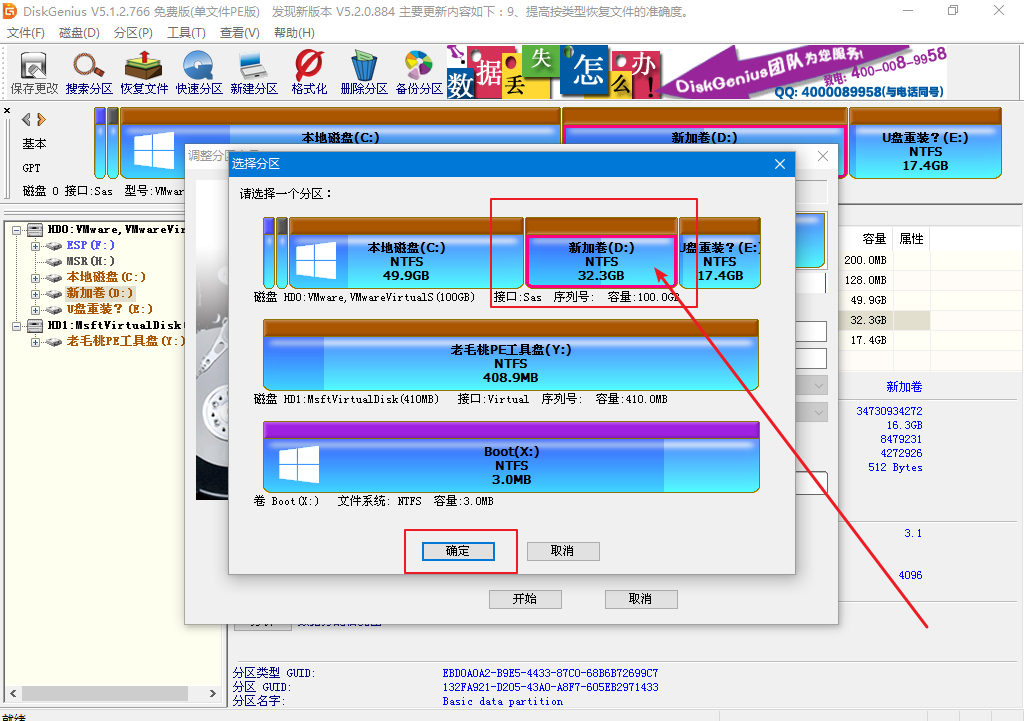Screen dimensions: 1024x721
Task: Select HD1:MsftVirtualDisk in the disk tree
Action: pyautogui.click(x=115, y=325)
